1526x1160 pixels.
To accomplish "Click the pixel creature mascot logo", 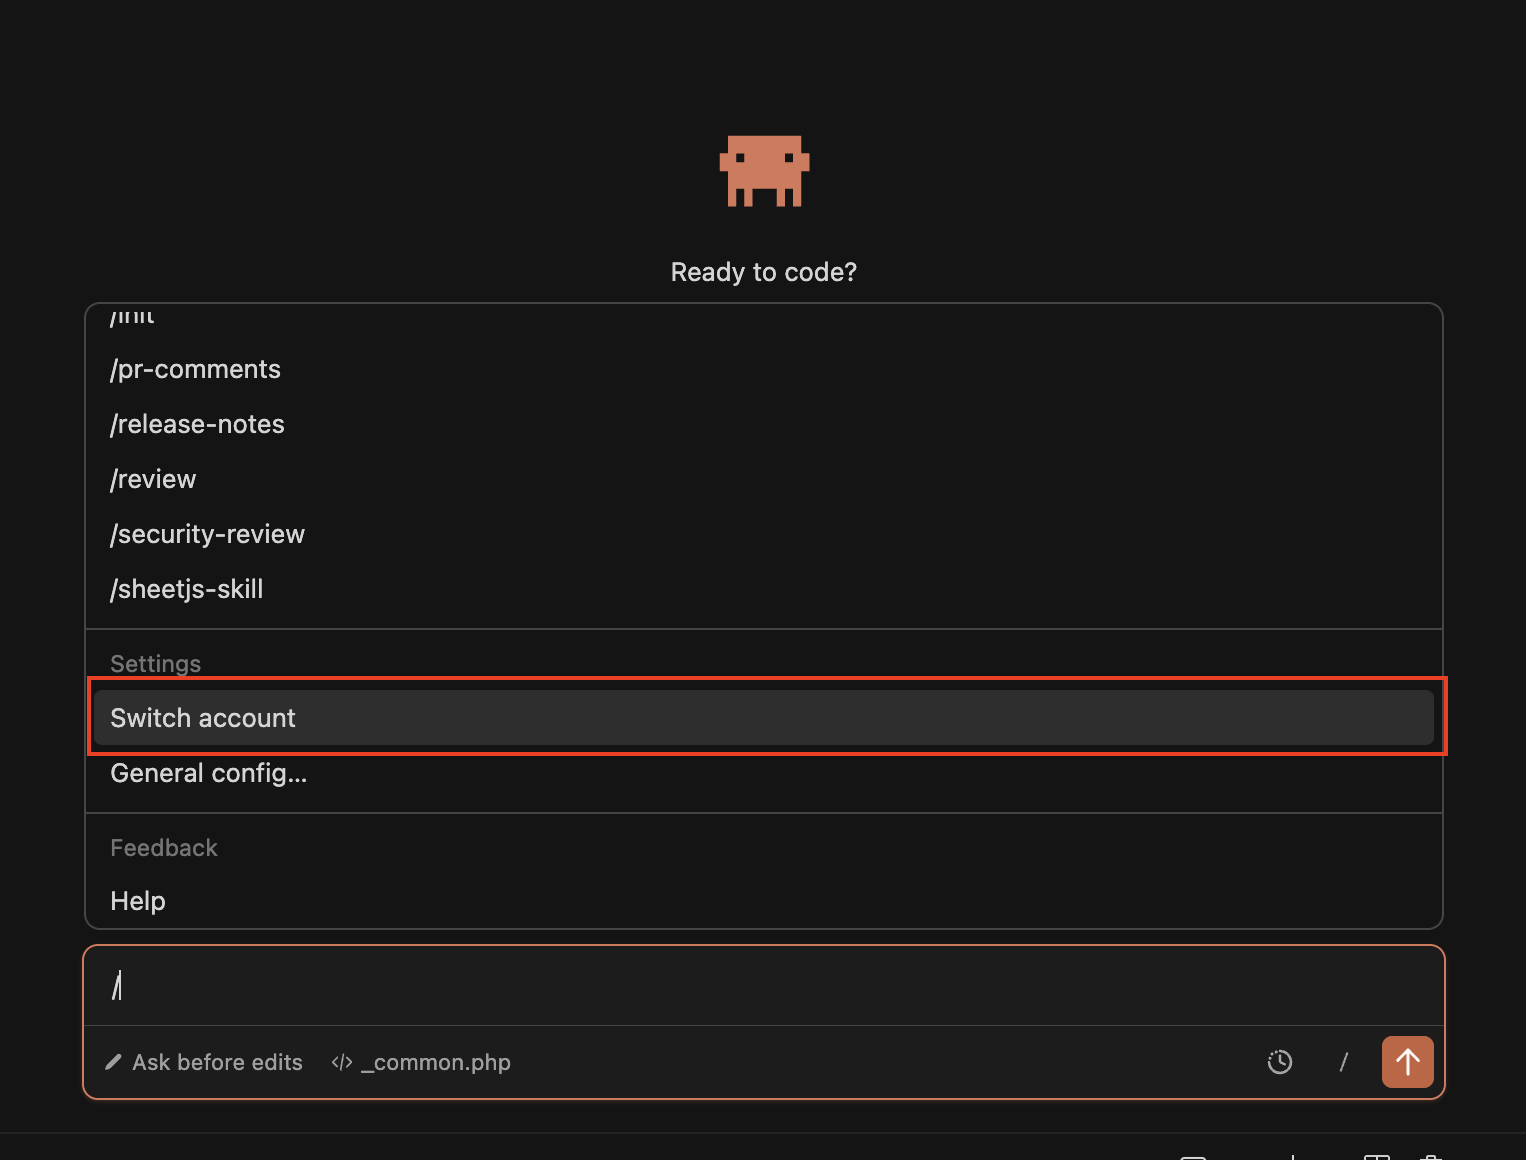I will 764,171.
